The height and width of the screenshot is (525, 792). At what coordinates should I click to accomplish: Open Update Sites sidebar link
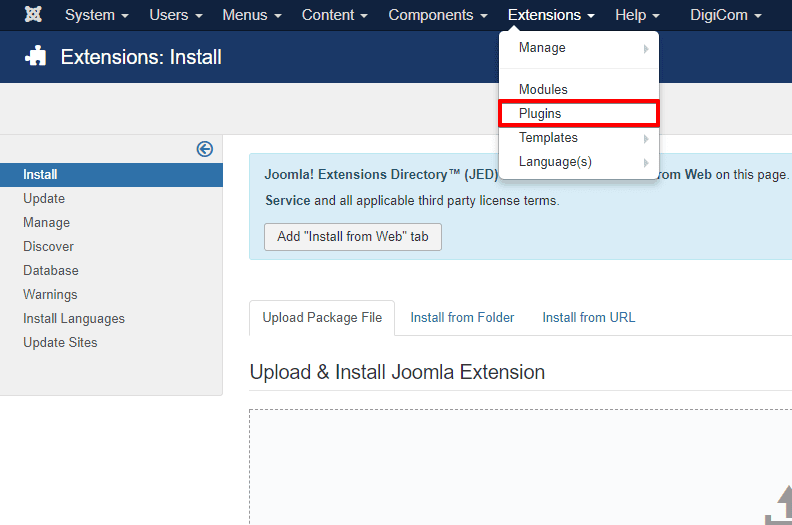pos(60,342)
